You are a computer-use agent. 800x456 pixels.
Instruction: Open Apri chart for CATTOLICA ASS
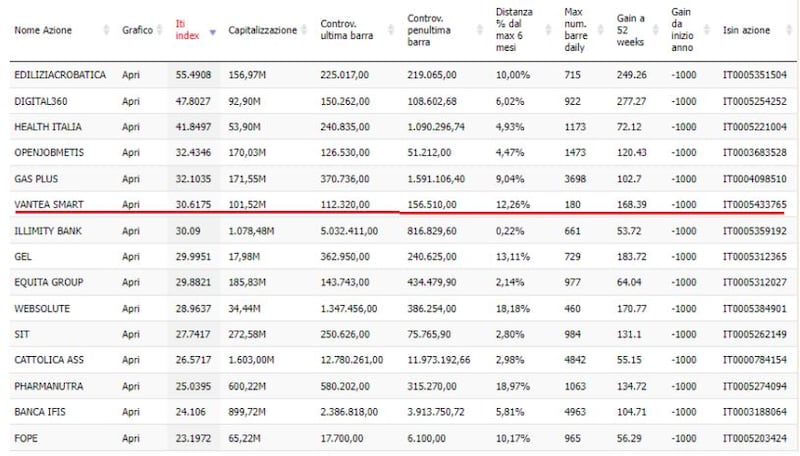131,360
